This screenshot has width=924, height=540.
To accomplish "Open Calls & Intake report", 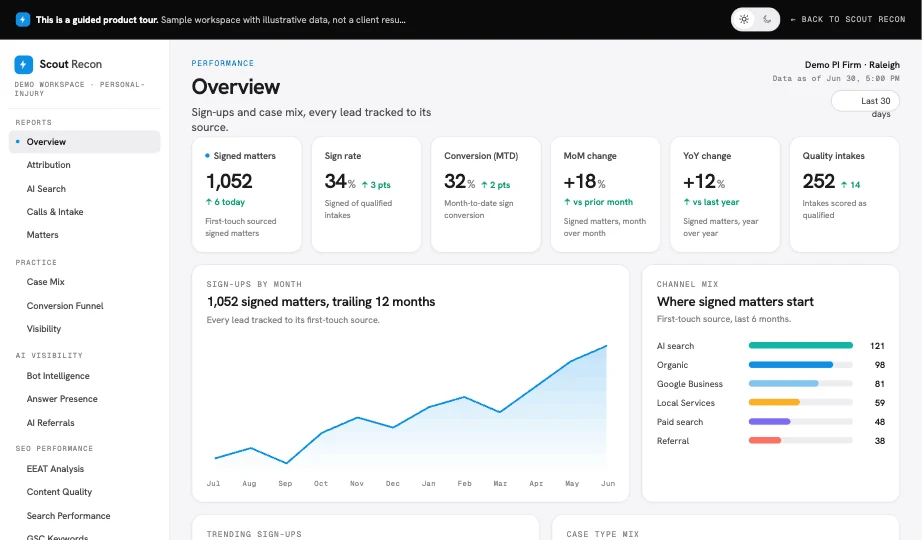I will coord(55,212).
